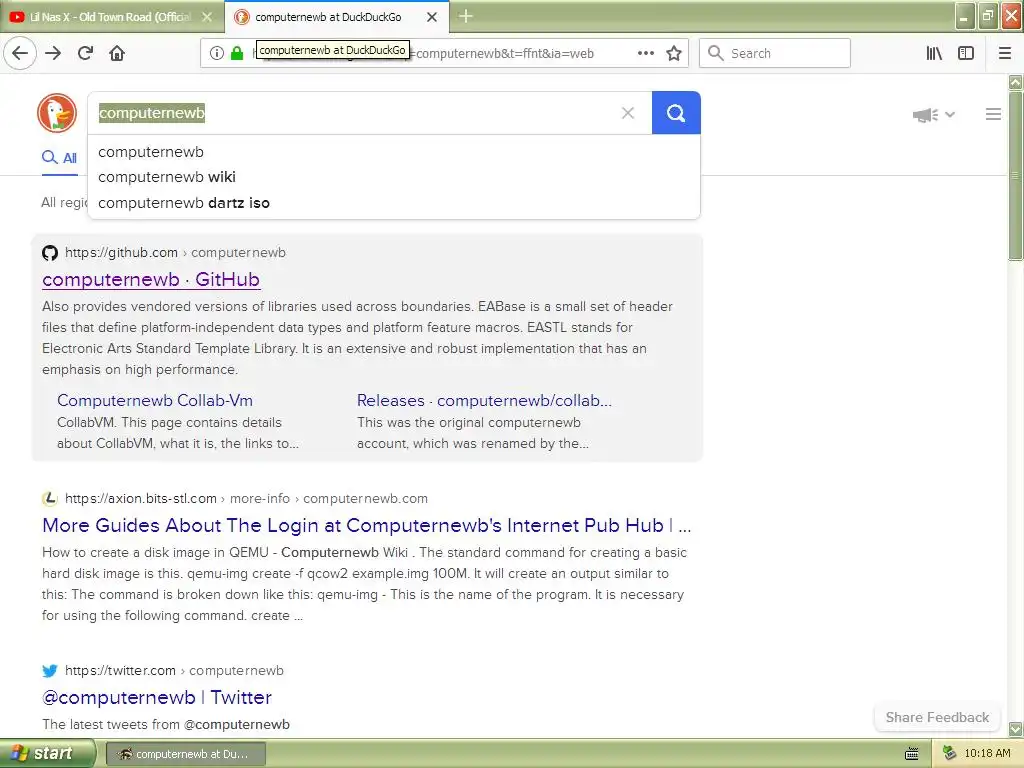Click the DuckDuckGo duck logo
The image size is (1024, 768).
pos(57,113)
